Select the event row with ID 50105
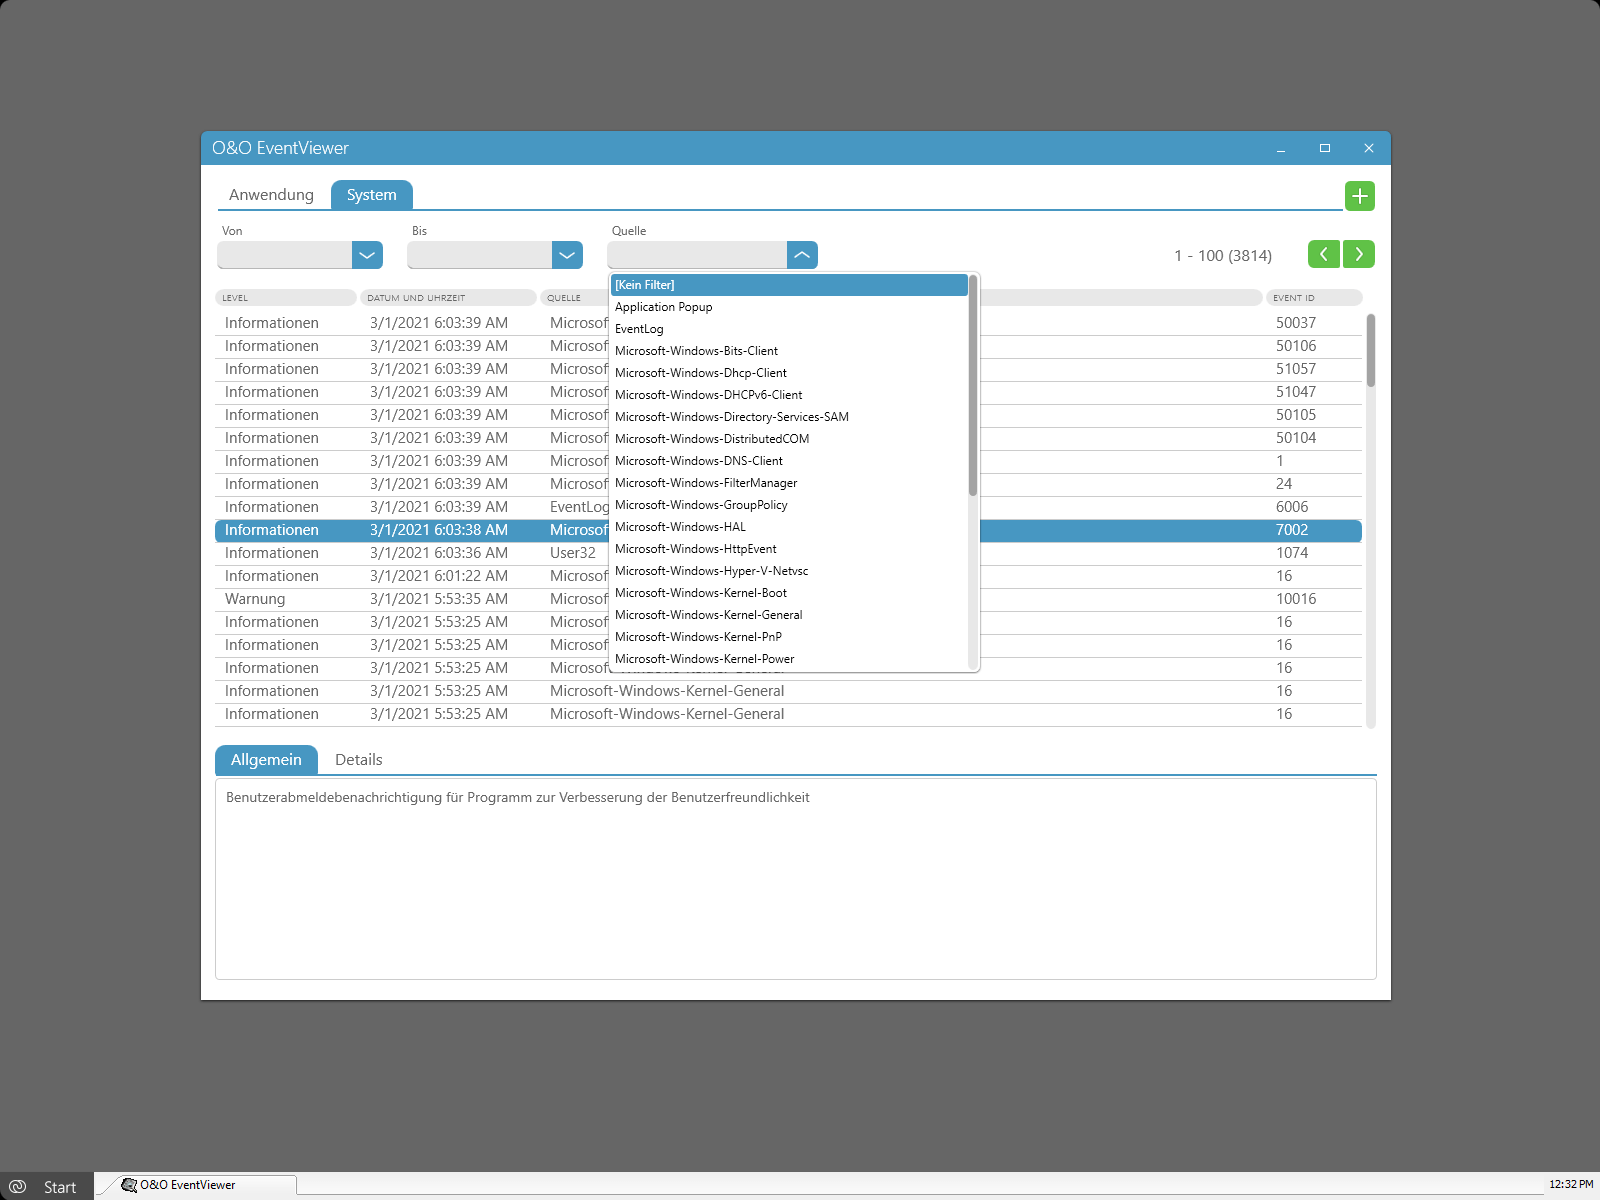 coord(788,415)
